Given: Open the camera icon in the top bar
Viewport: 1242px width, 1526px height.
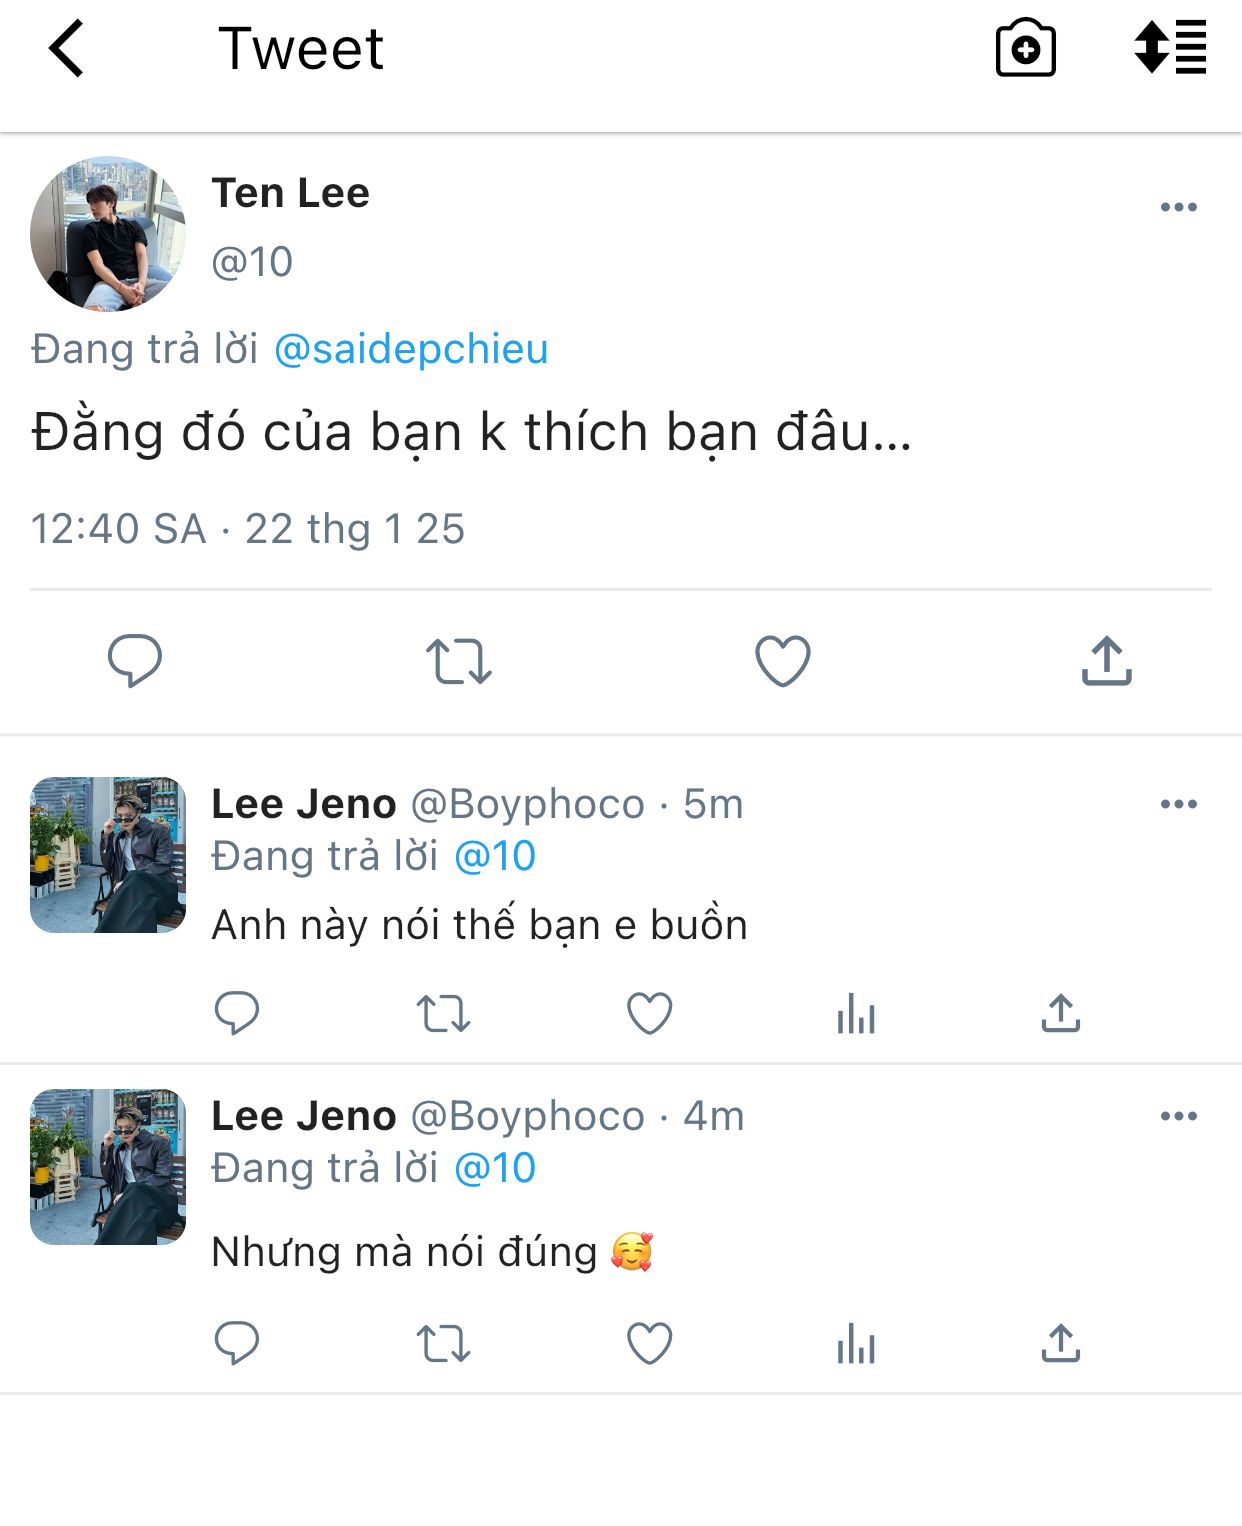Looking at the screenshot, I should click(x=1025, y=49).
